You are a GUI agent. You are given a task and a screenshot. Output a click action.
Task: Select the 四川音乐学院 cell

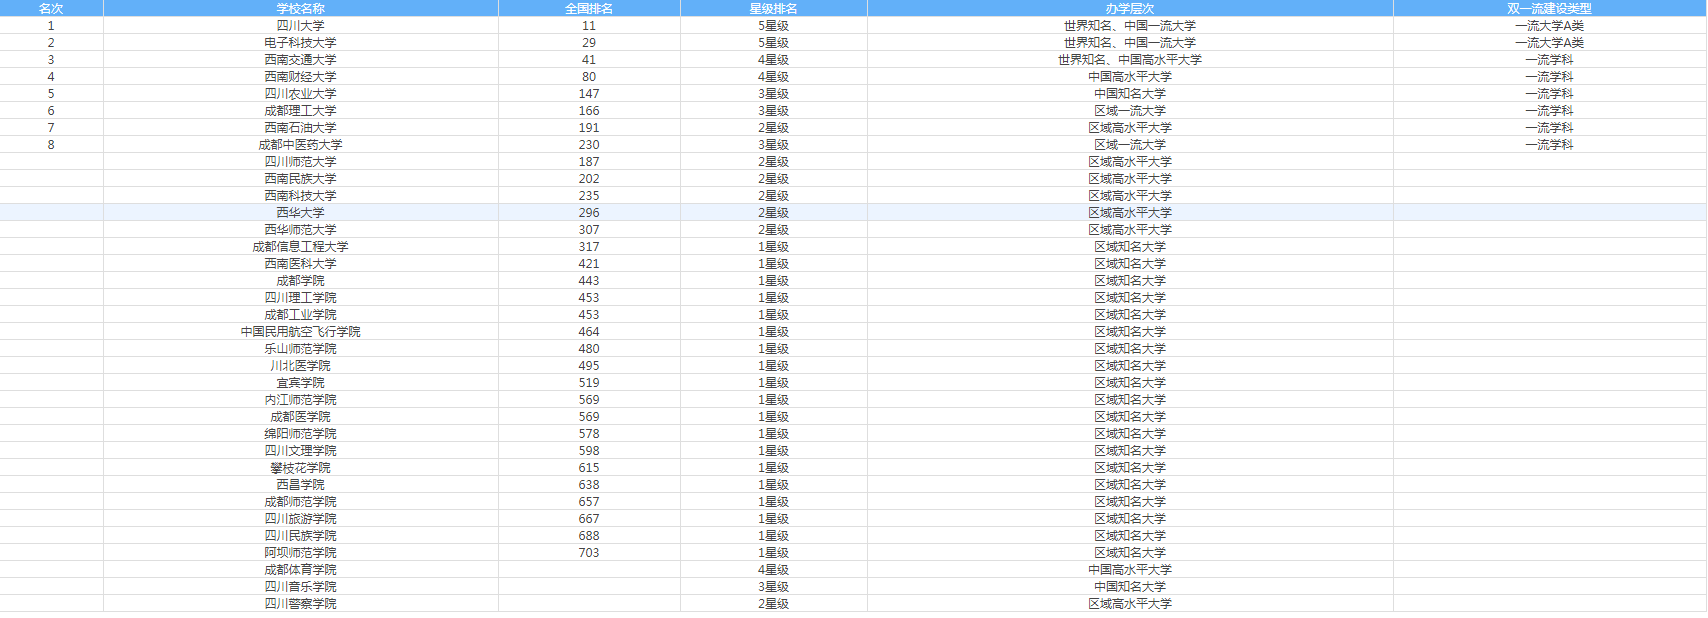[x=300, y=587]
